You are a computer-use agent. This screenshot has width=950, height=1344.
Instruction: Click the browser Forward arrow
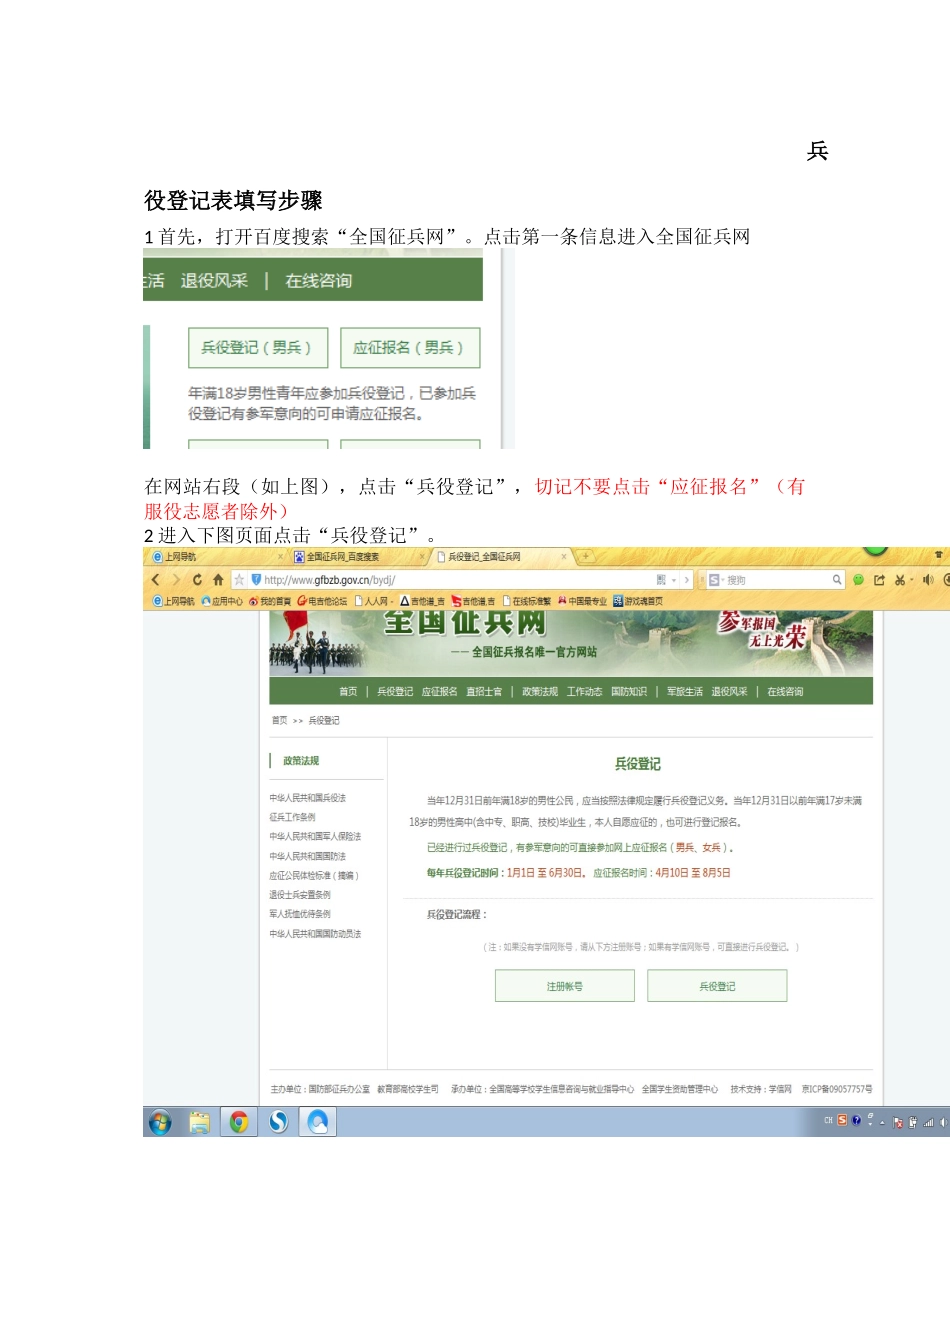click(x=176, y=580)
